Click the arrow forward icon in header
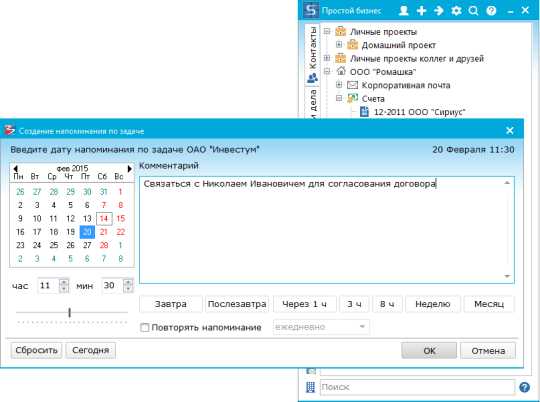The width and height of the screenshot is (540, 402). (x=439, y=11)
